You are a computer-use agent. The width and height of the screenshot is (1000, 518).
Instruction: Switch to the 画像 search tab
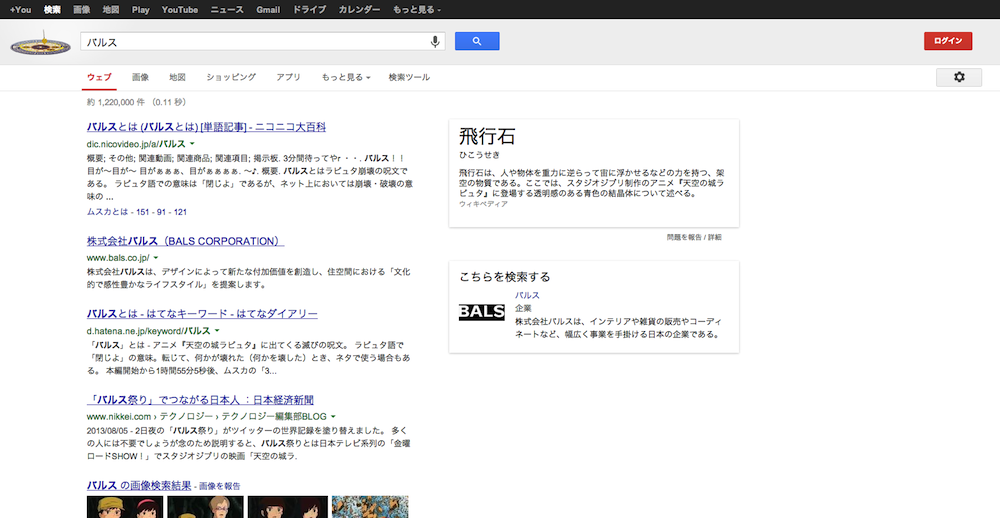[x=140, y=77]
